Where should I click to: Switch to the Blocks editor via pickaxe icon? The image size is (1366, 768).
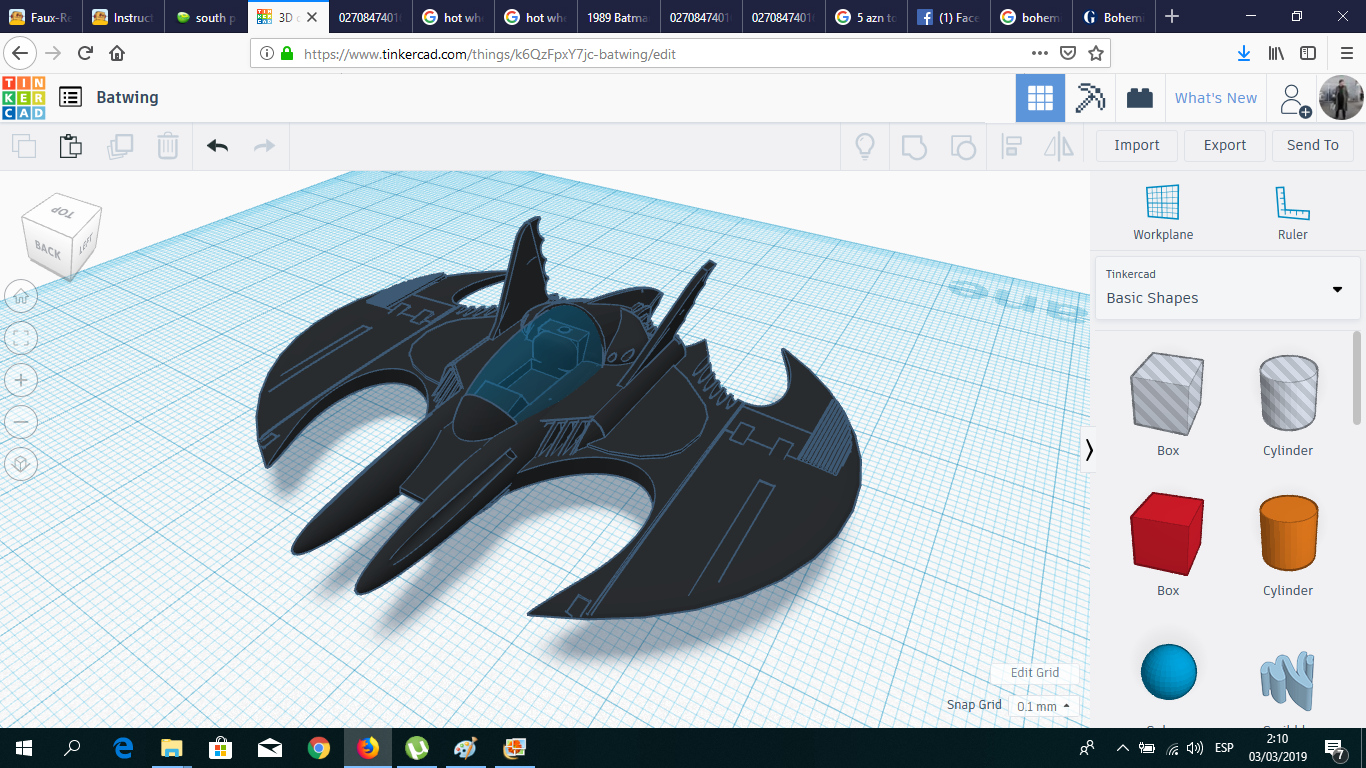tap(1089, 97)
